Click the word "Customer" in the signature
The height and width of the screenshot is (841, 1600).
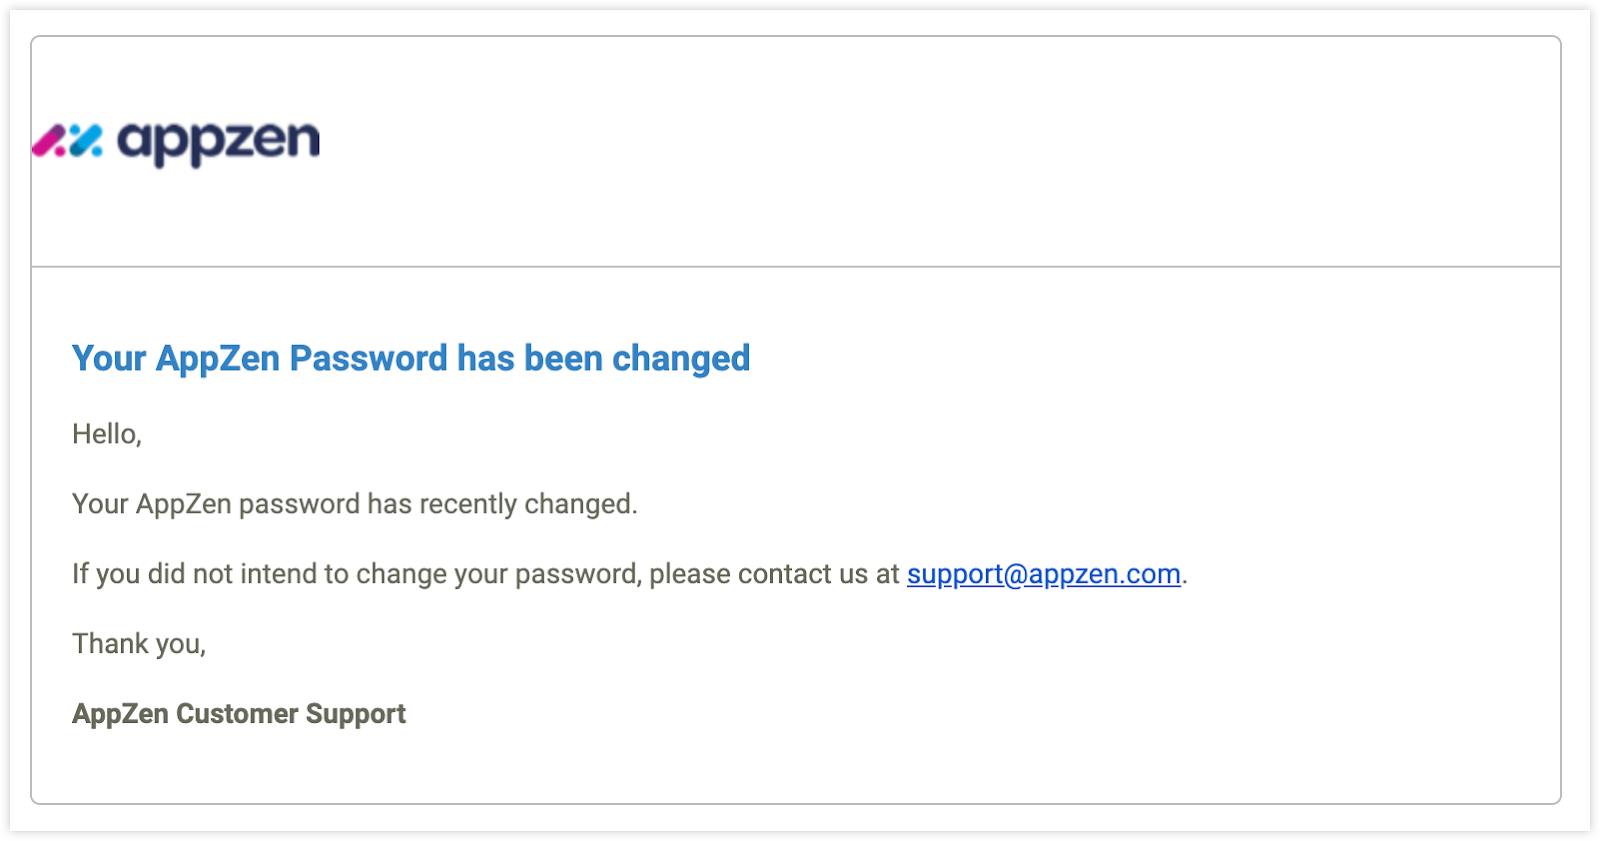pos(237,714)
